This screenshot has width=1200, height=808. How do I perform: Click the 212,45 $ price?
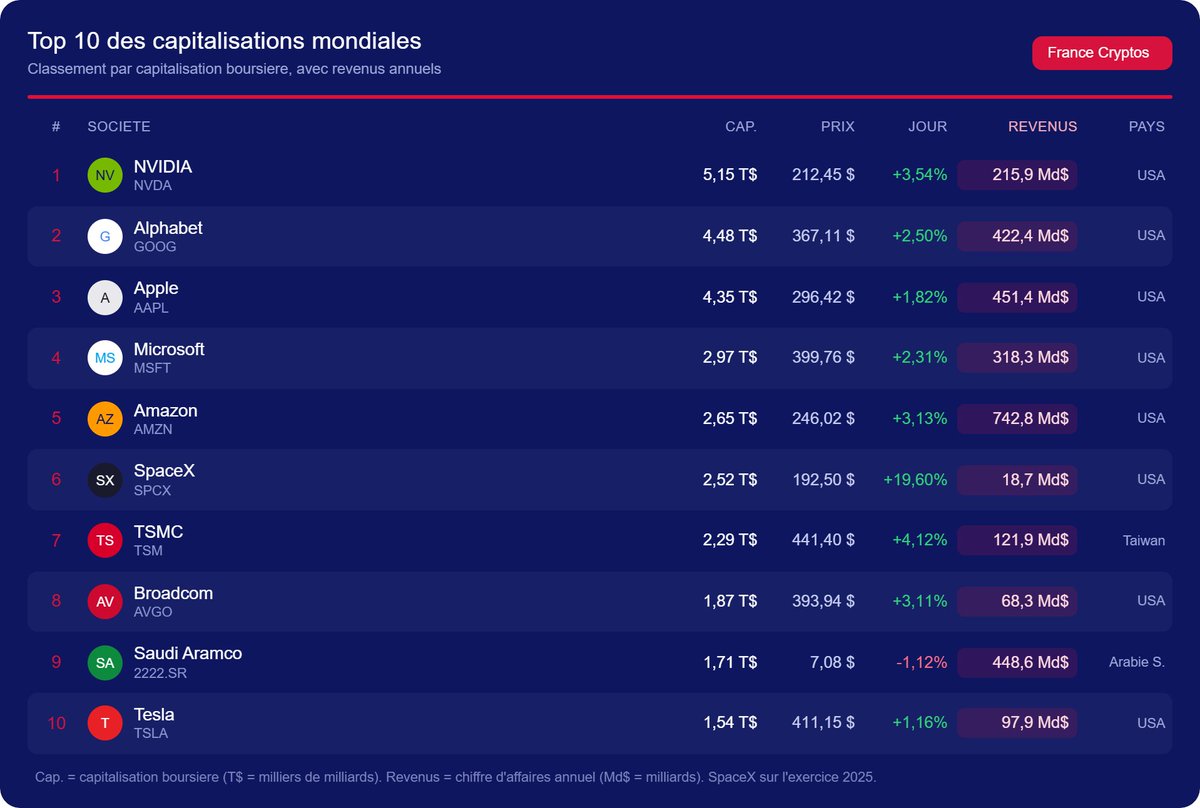[823, 175]
